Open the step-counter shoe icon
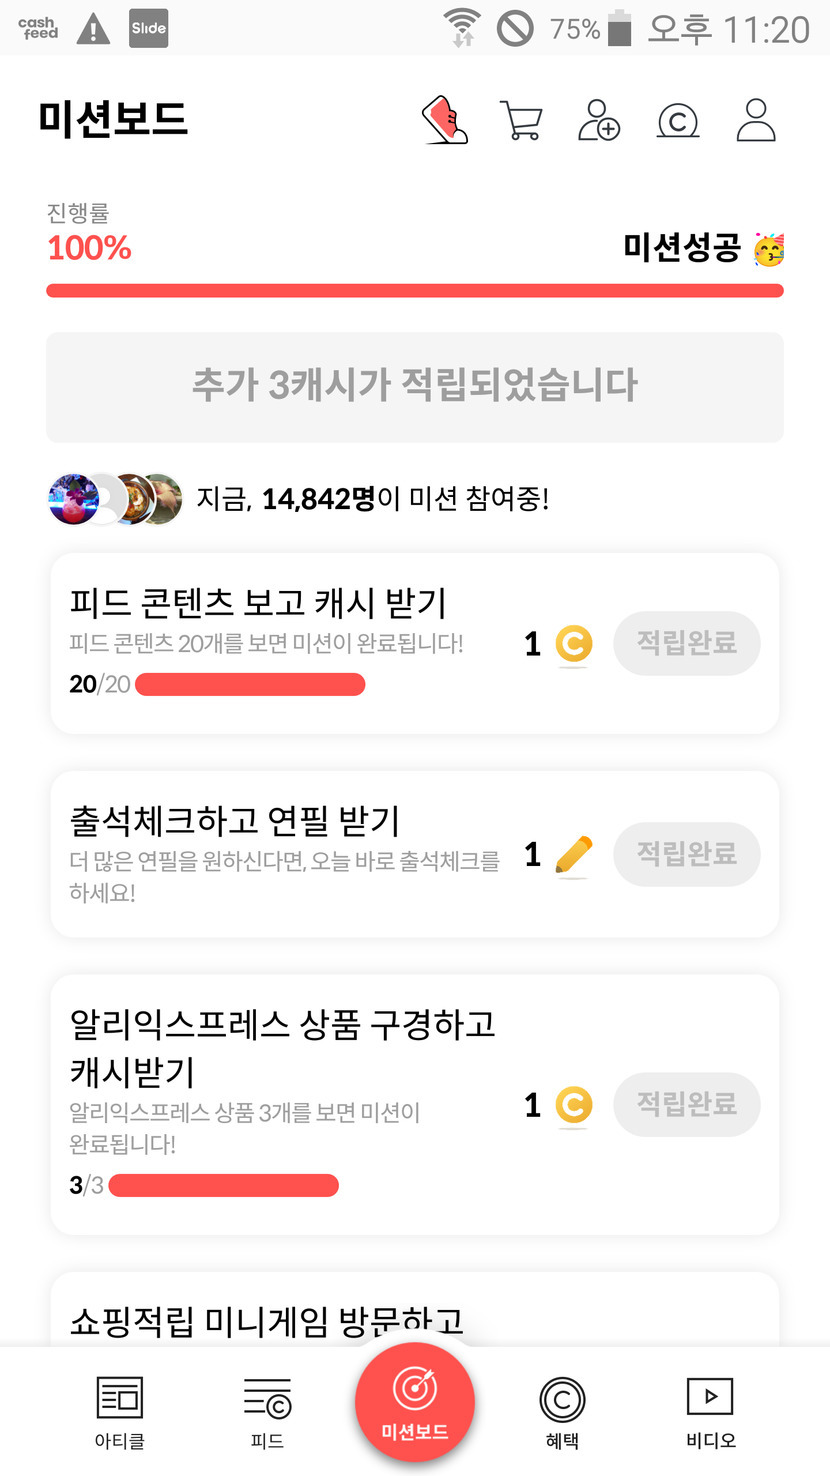Viewport: 830px width, 1476px height. (445, 121)
